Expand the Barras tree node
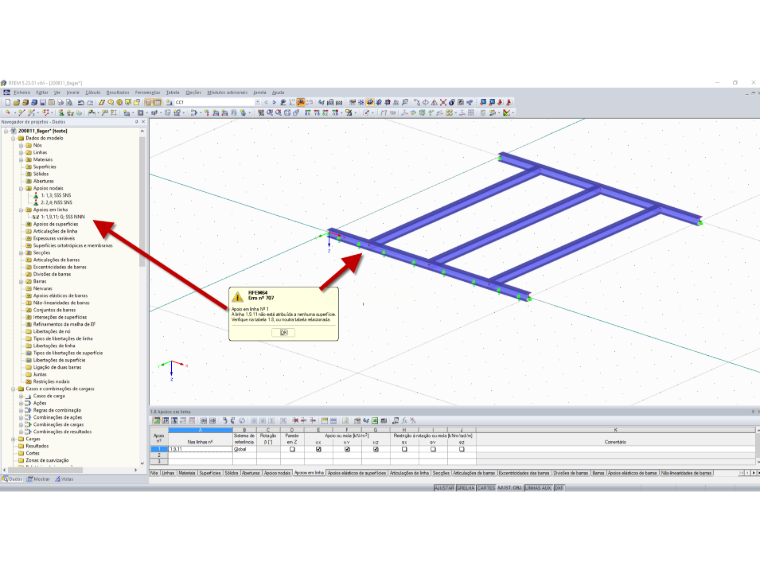760x570 pixels. (x=21, y=281)
